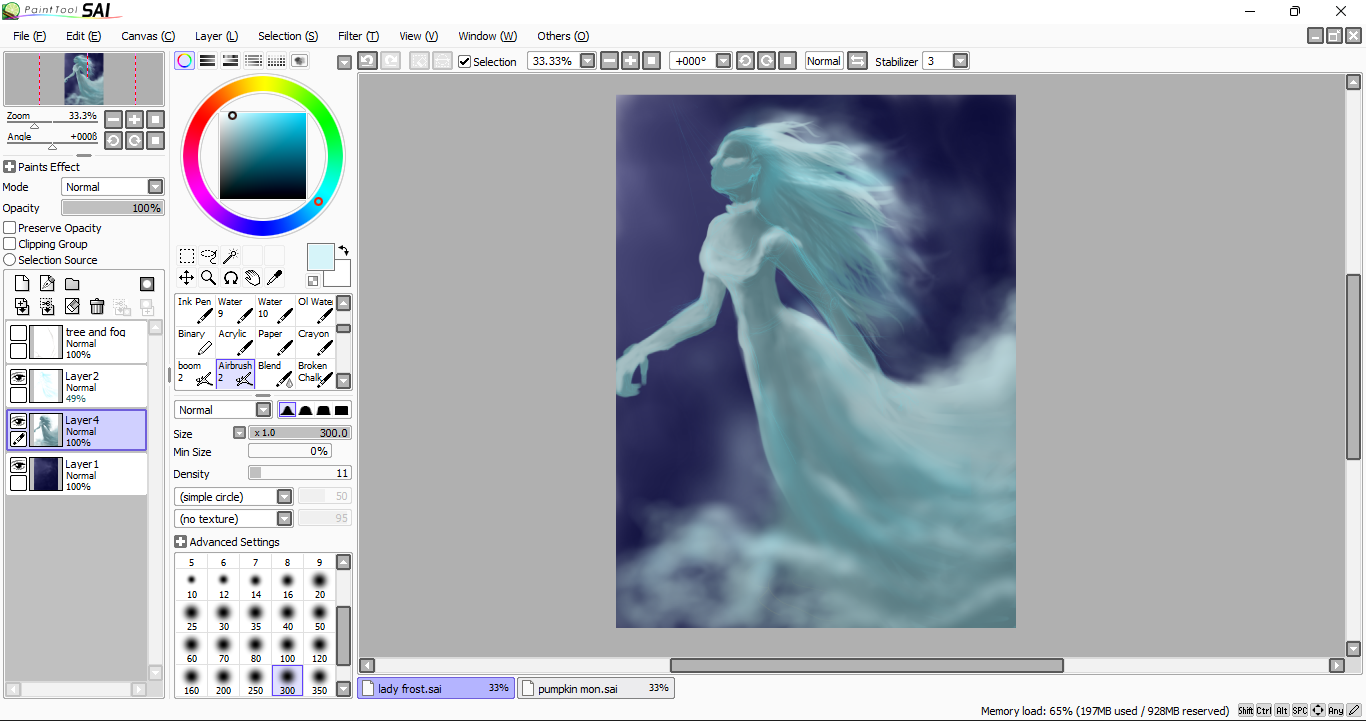Select the flattest brush edge shape
Screen dimensions: 1366x721
[342, 410]
